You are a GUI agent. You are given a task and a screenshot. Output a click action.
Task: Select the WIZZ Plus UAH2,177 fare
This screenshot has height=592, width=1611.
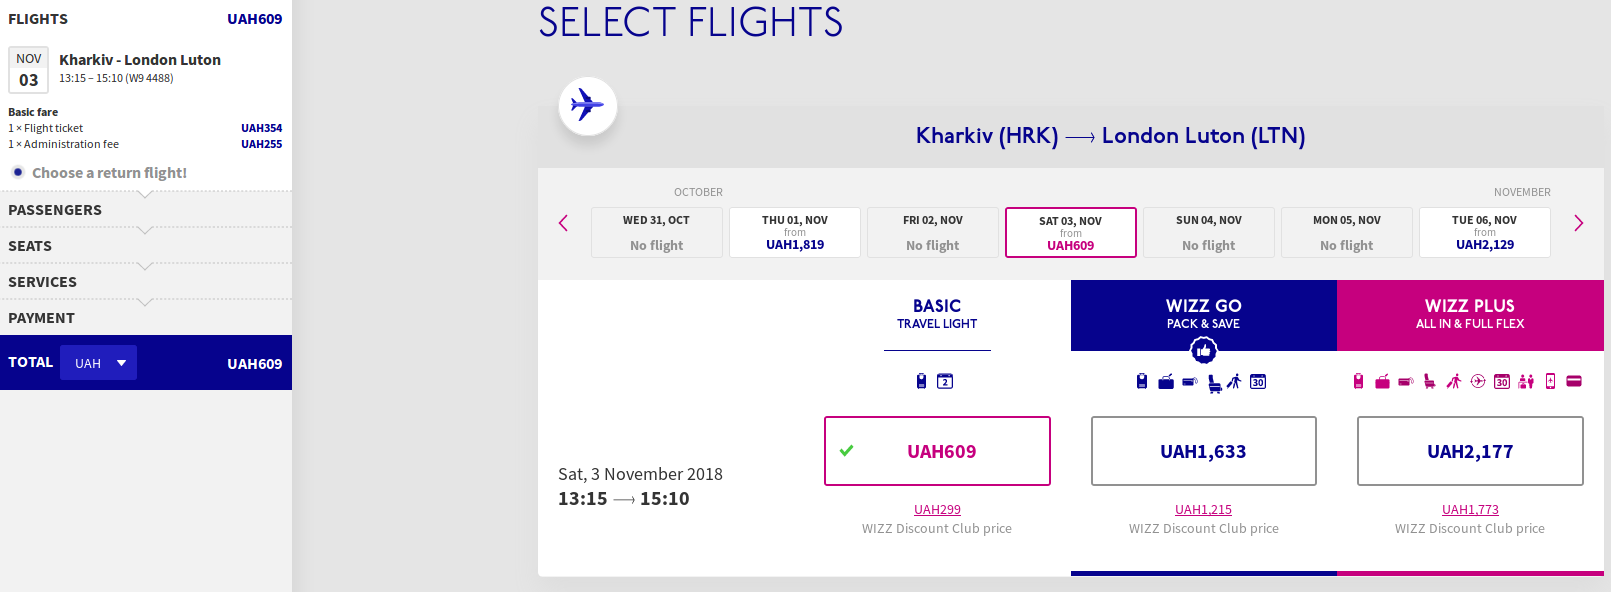[x=1470, y=451]
